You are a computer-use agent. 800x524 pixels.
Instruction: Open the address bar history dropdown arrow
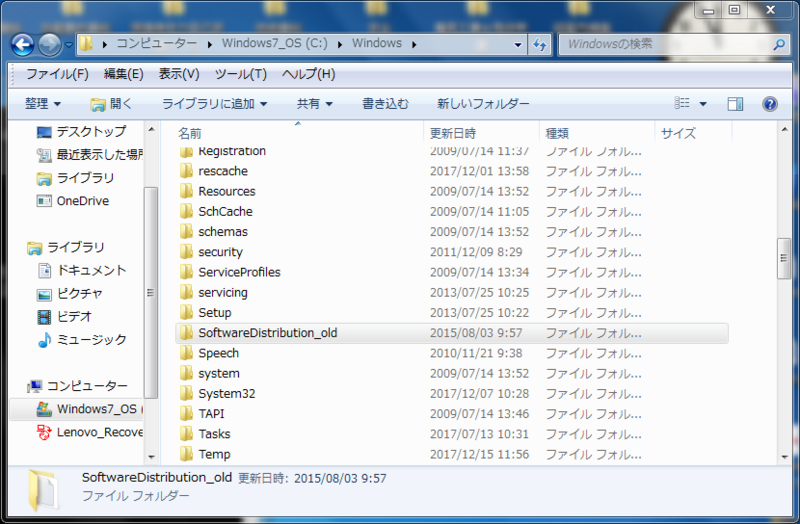click(x=518, y=44)
